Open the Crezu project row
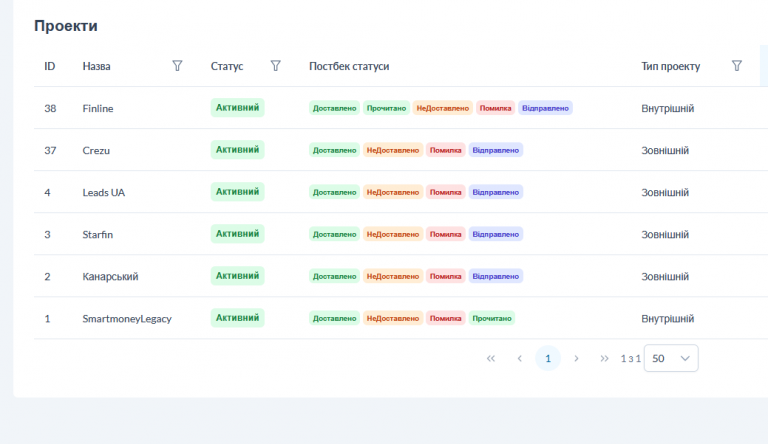This screenshot has height=444, width=768. tap(401, 150)
